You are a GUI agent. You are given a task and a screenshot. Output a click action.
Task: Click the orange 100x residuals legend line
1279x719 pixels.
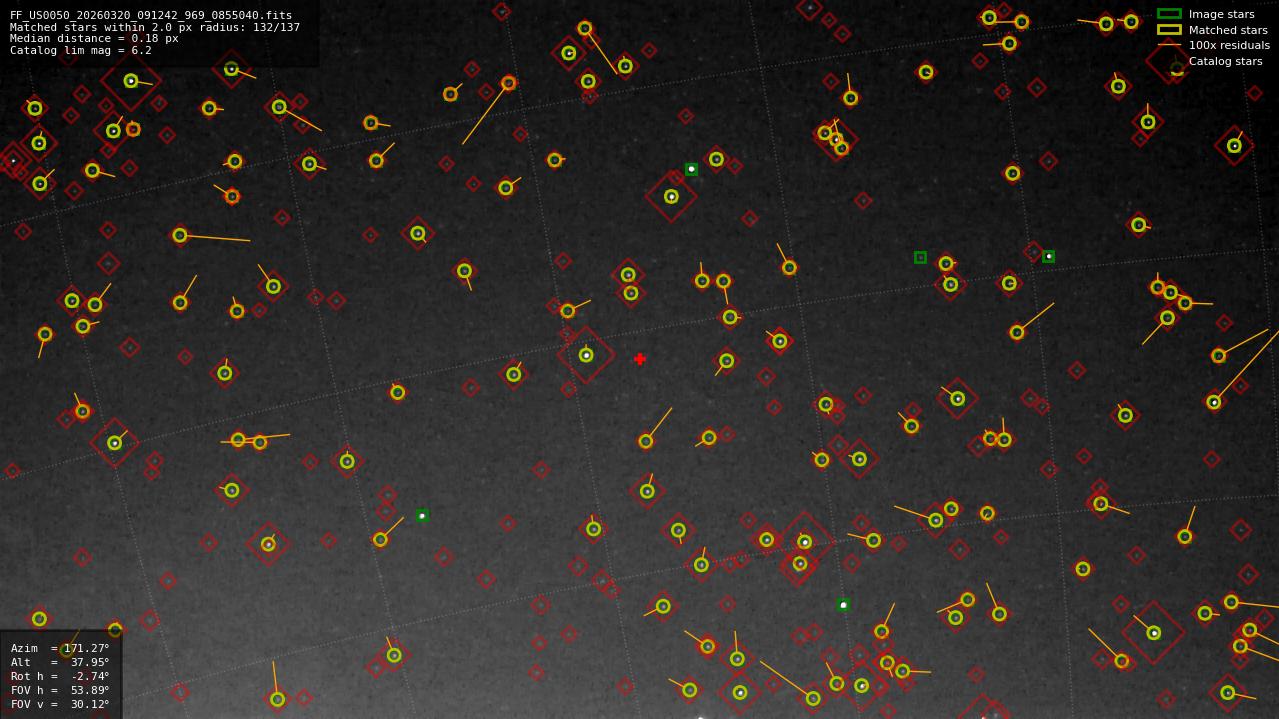pyautogui.click(x=1169, y=45)
